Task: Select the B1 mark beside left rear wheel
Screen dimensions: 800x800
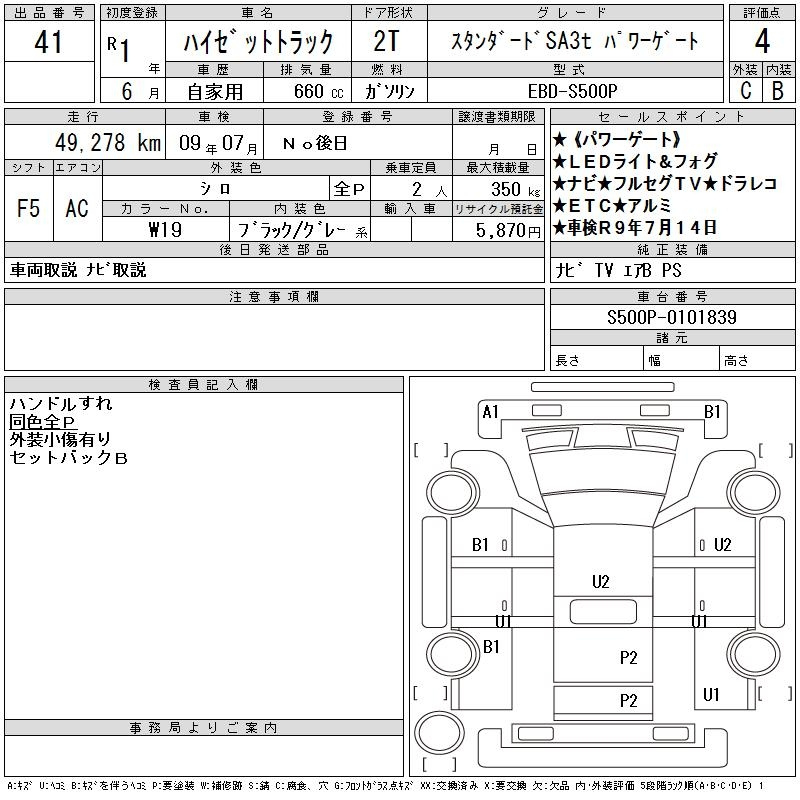Action: (x=491, y=647)
